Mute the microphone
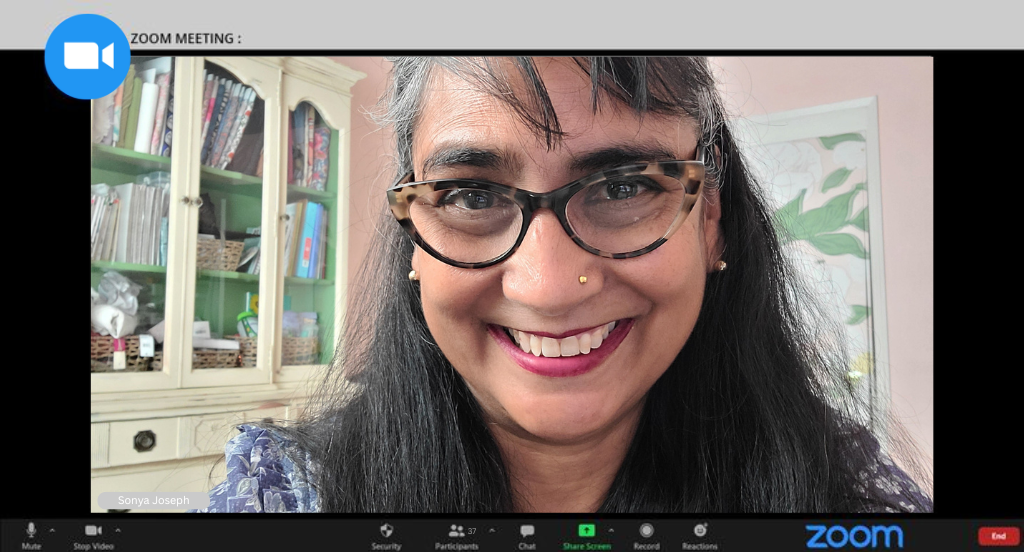 point(31,531)
